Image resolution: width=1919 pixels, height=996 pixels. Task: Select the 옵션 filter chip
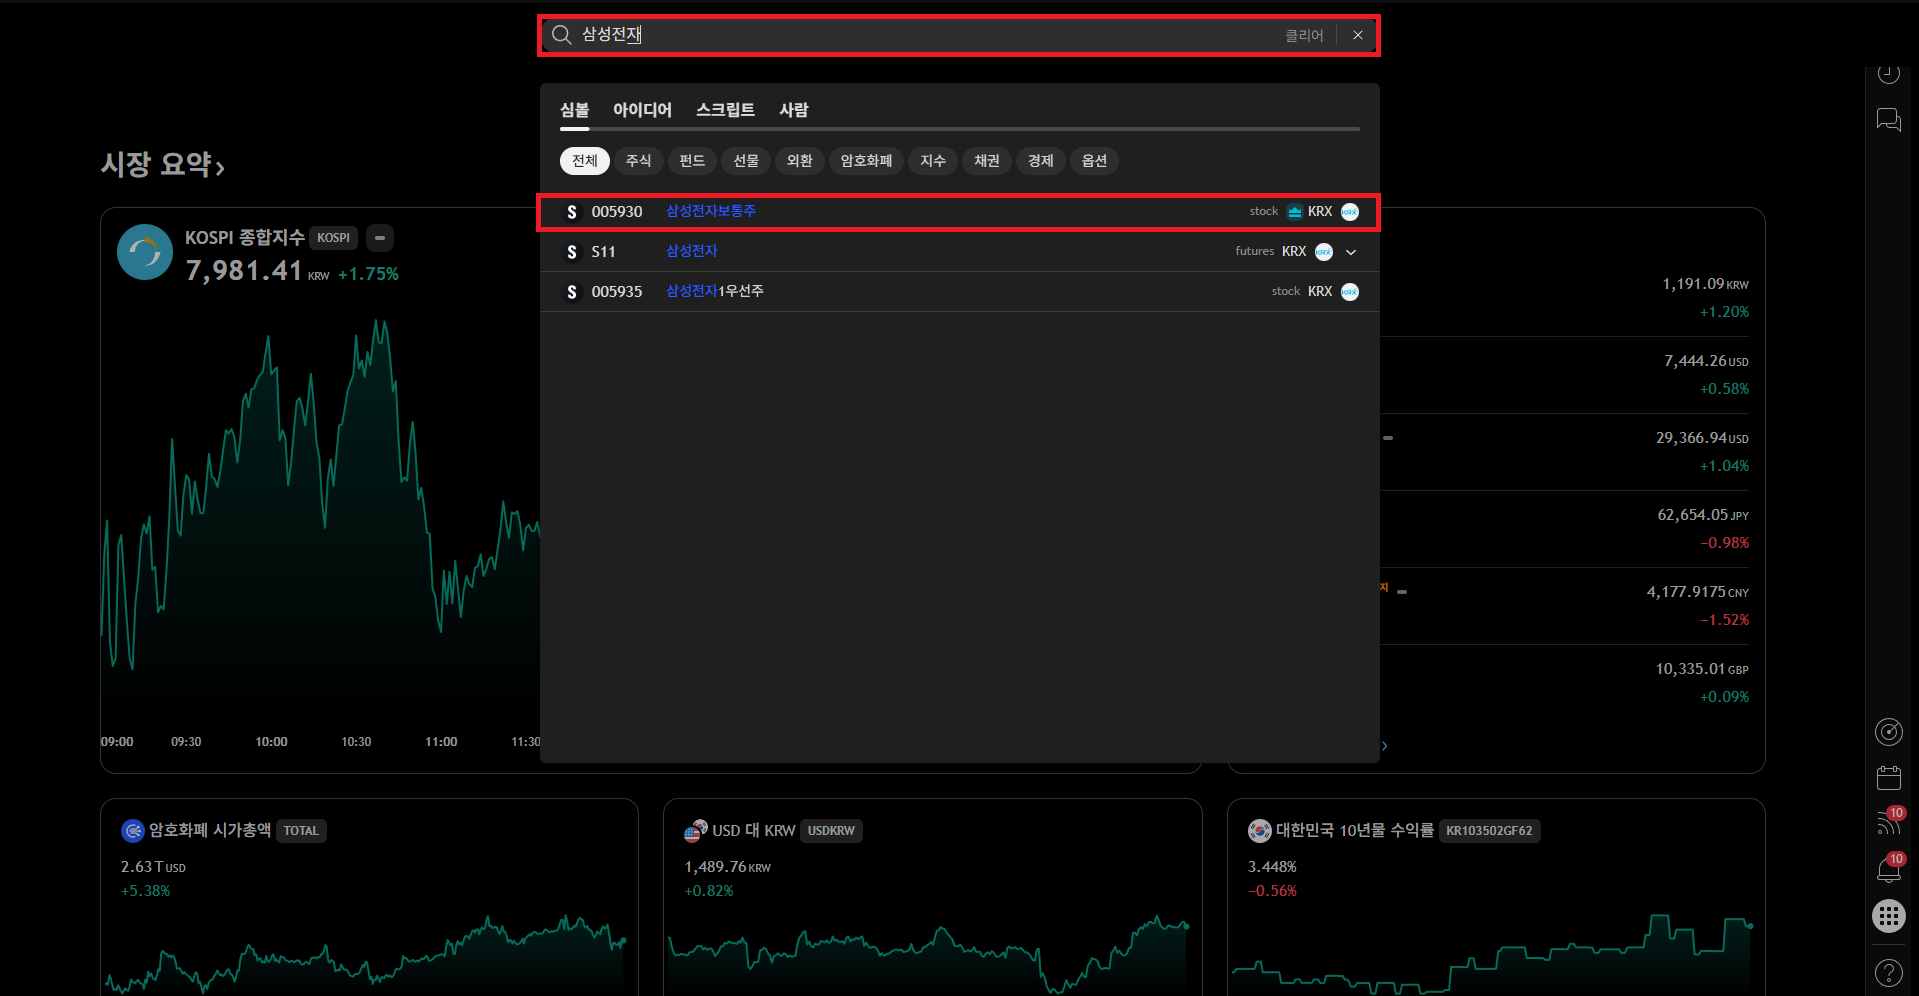1095,161
